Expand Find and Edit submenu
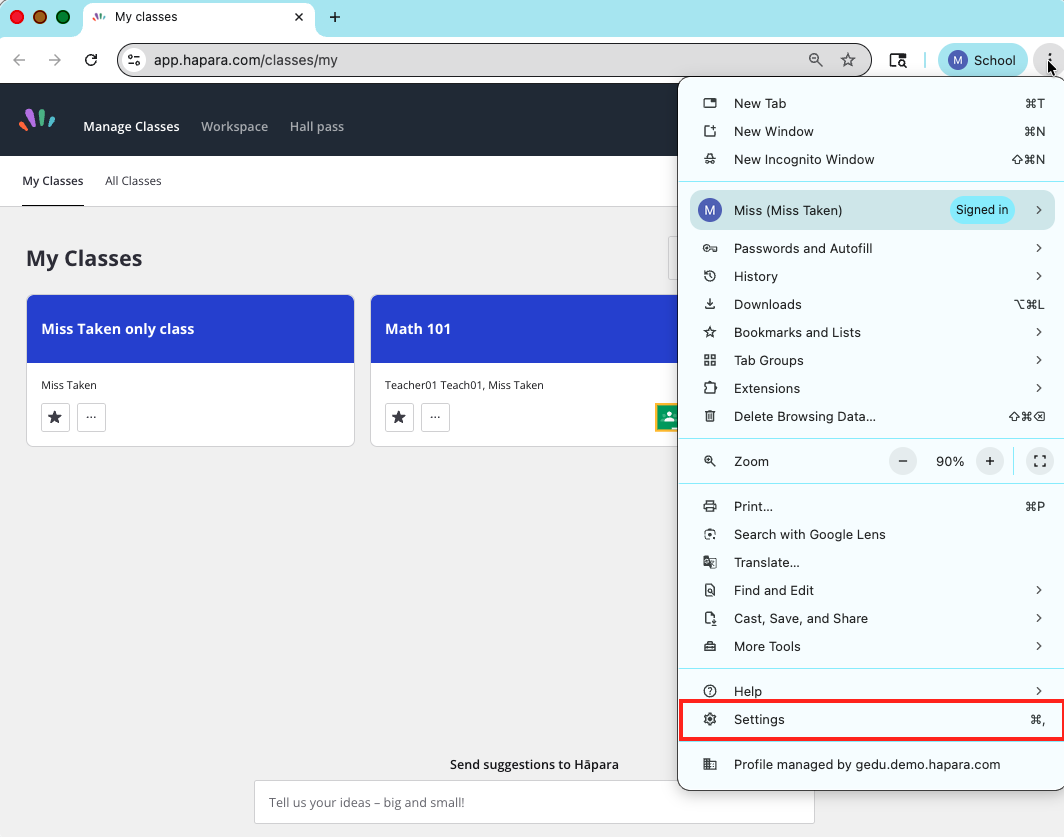1064x837 pixels. coord(871,591)
